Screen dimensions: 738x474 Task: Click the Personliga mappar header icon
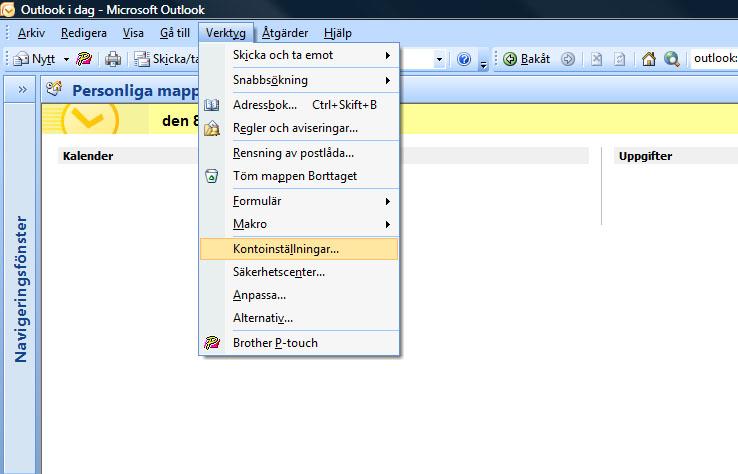(x=54, y=88)
